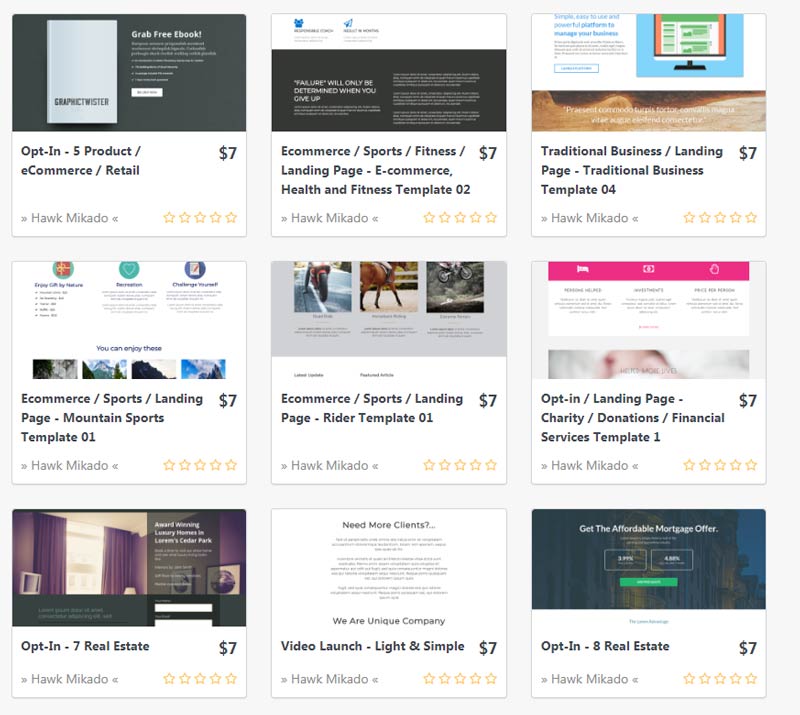Viewport: 800px width, 715px height.
Task: Give Mountain Sports Template 01 two stars
Action: pos(185,465)
